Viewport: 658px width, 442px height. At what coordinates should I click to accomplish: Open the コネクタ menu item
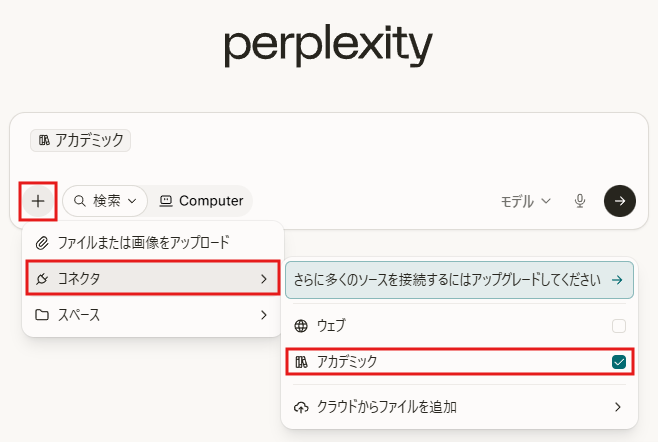(153, 278)
